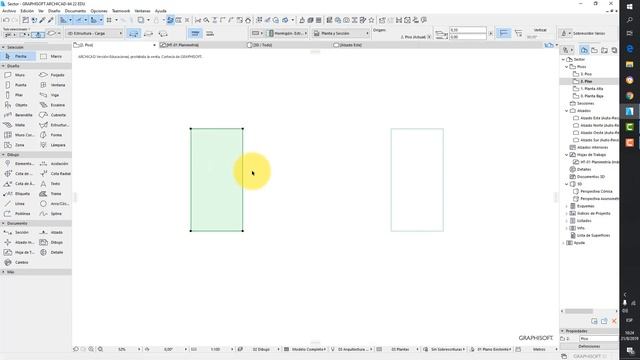Open the Diseño menu
This screenshot has height=360, width=640.
pyautogui.click(x=54, y=11)
